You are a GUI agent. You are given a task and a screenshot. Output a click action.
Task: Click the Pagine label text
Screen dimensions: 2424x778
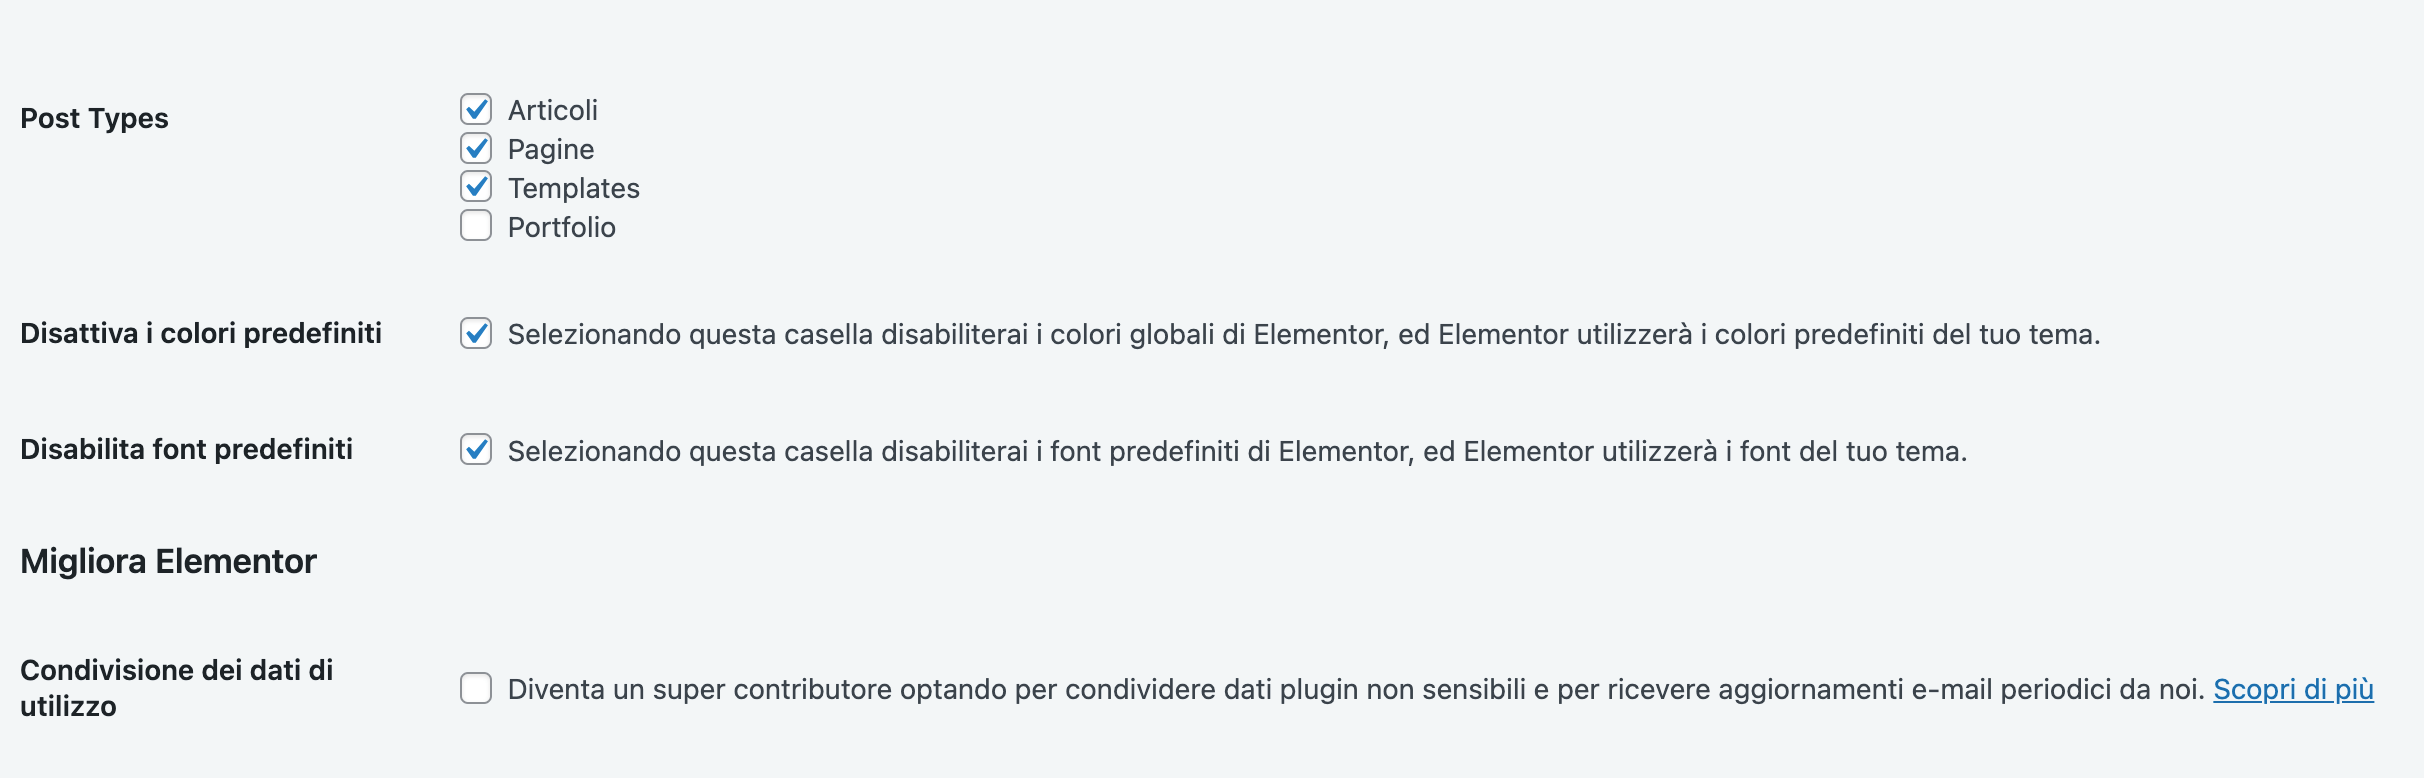pos(550,149)
